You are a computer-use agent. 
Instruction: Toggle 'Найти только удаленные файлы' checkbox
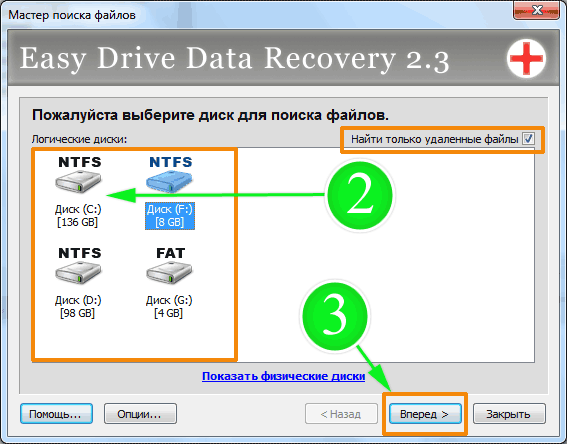[528, 138]
